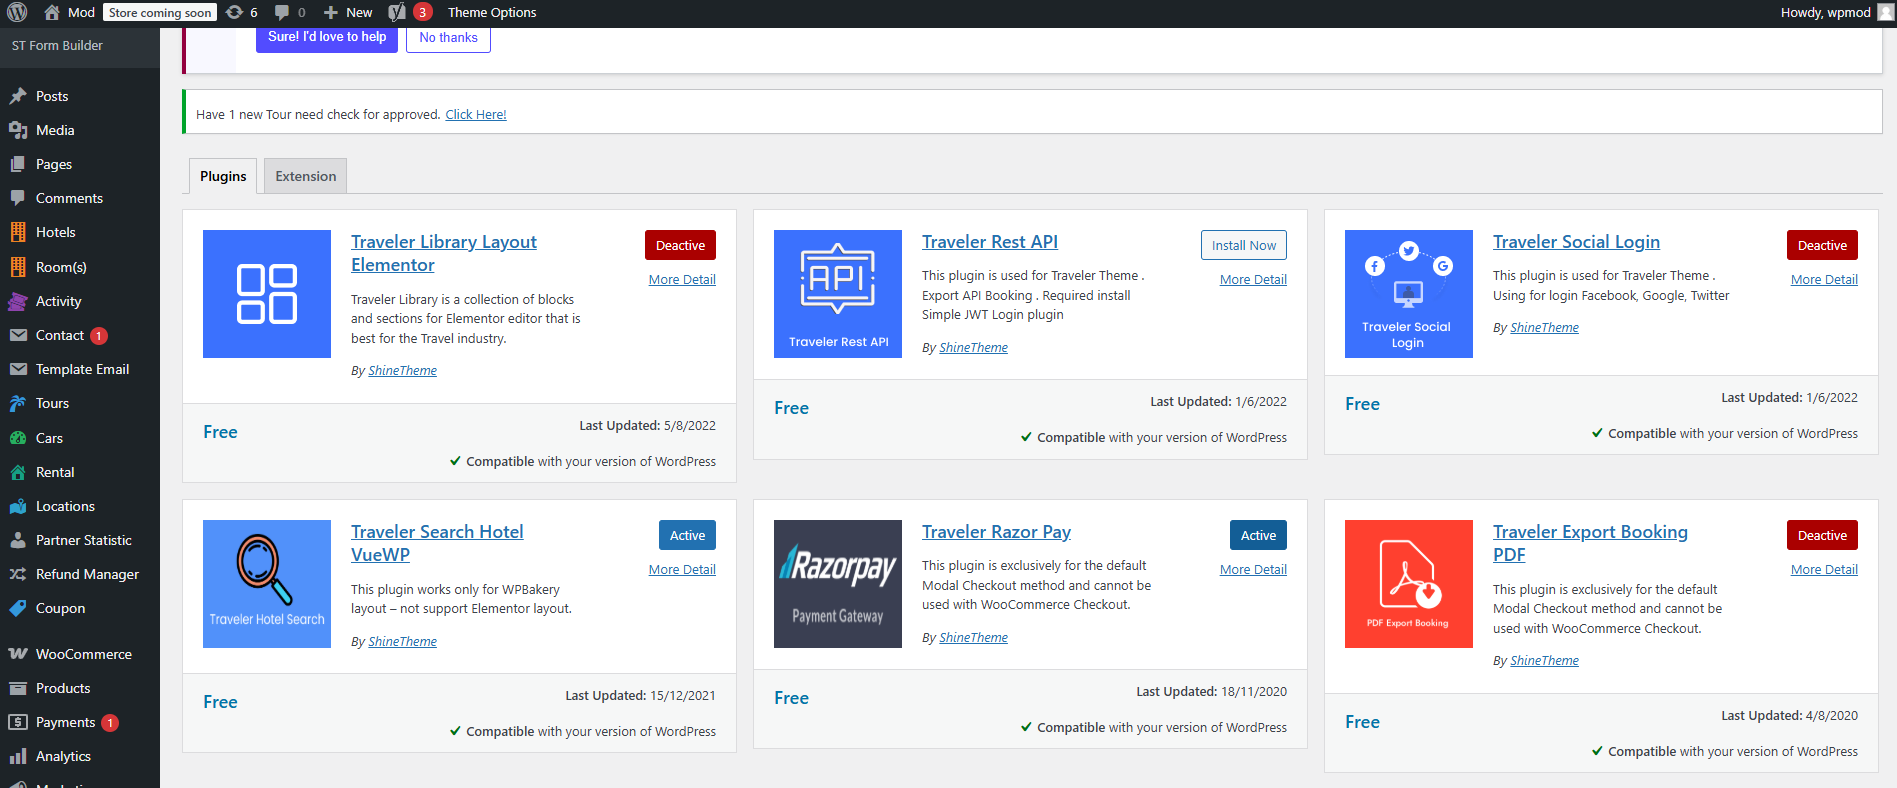Click the Rental house icon in sidebar
The image size is (1897, 788).
pyautogui.click(x=18, y=472)
